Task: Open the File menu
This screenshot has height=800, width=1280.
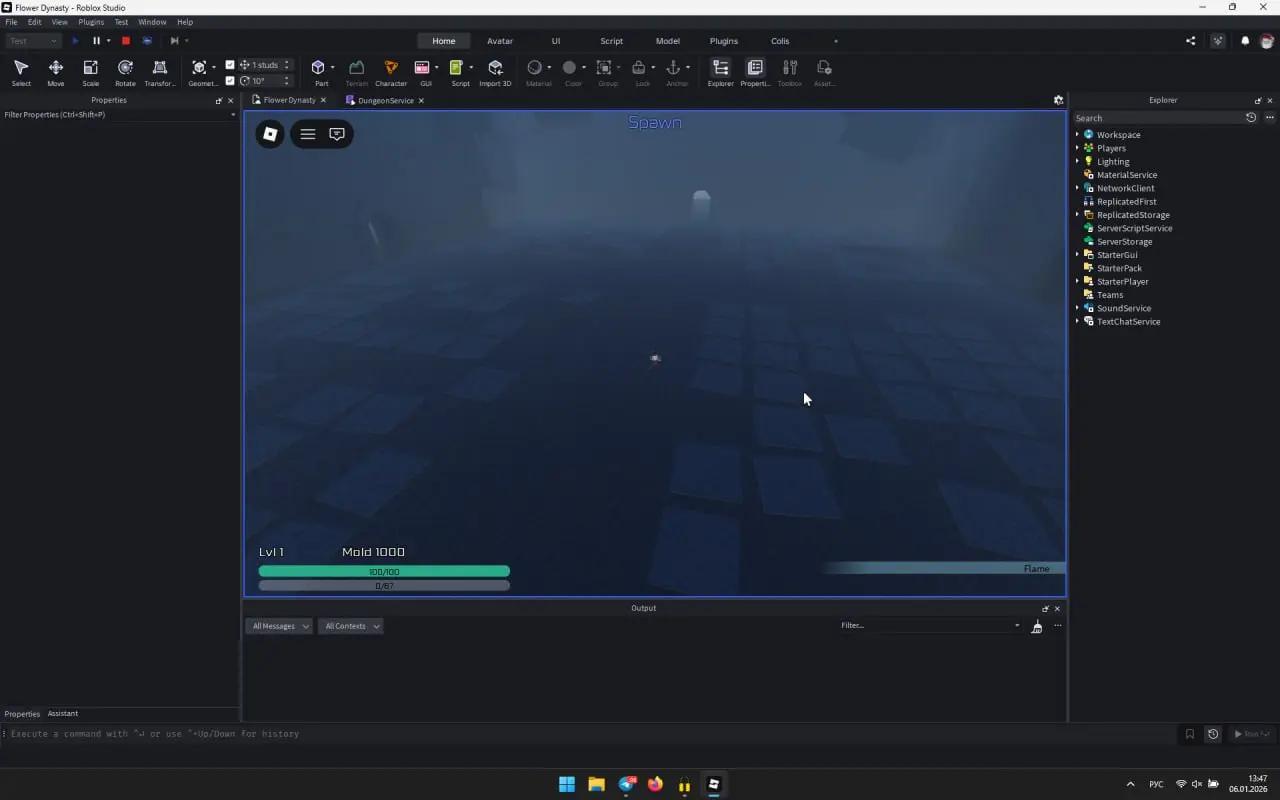Action: point(12,22)
